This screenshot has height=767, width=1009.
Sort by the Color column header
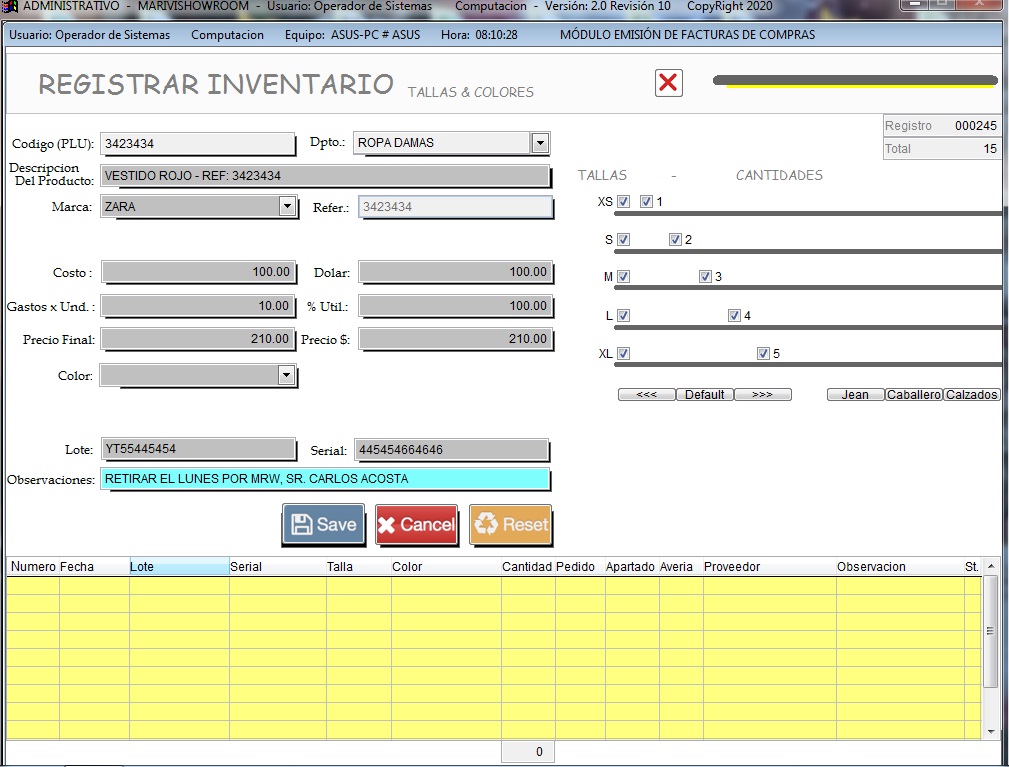(x=447, y=567)
